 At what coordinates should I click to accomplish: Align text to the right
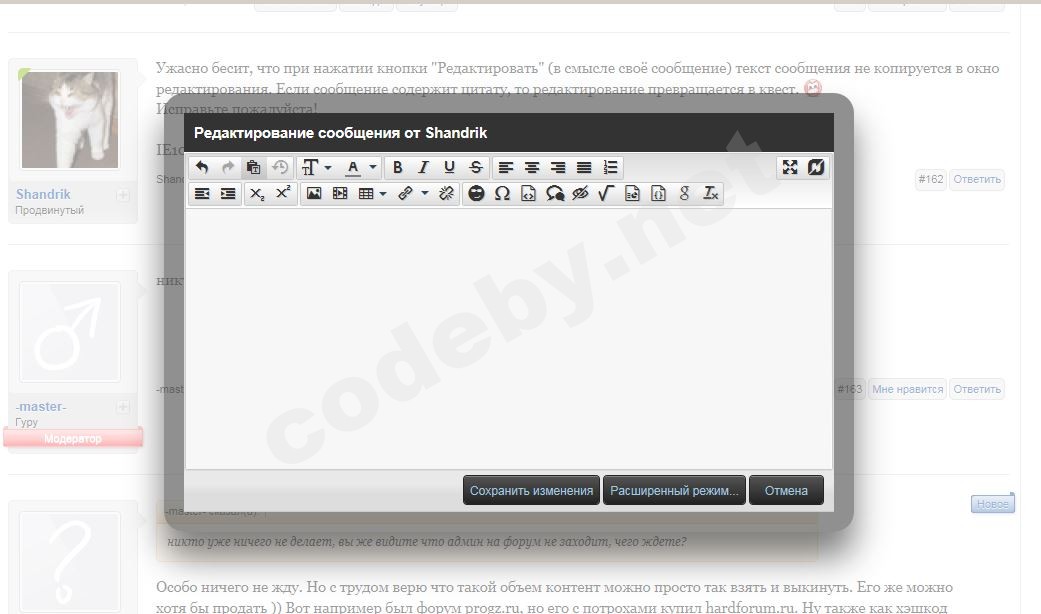click(558, 167)
